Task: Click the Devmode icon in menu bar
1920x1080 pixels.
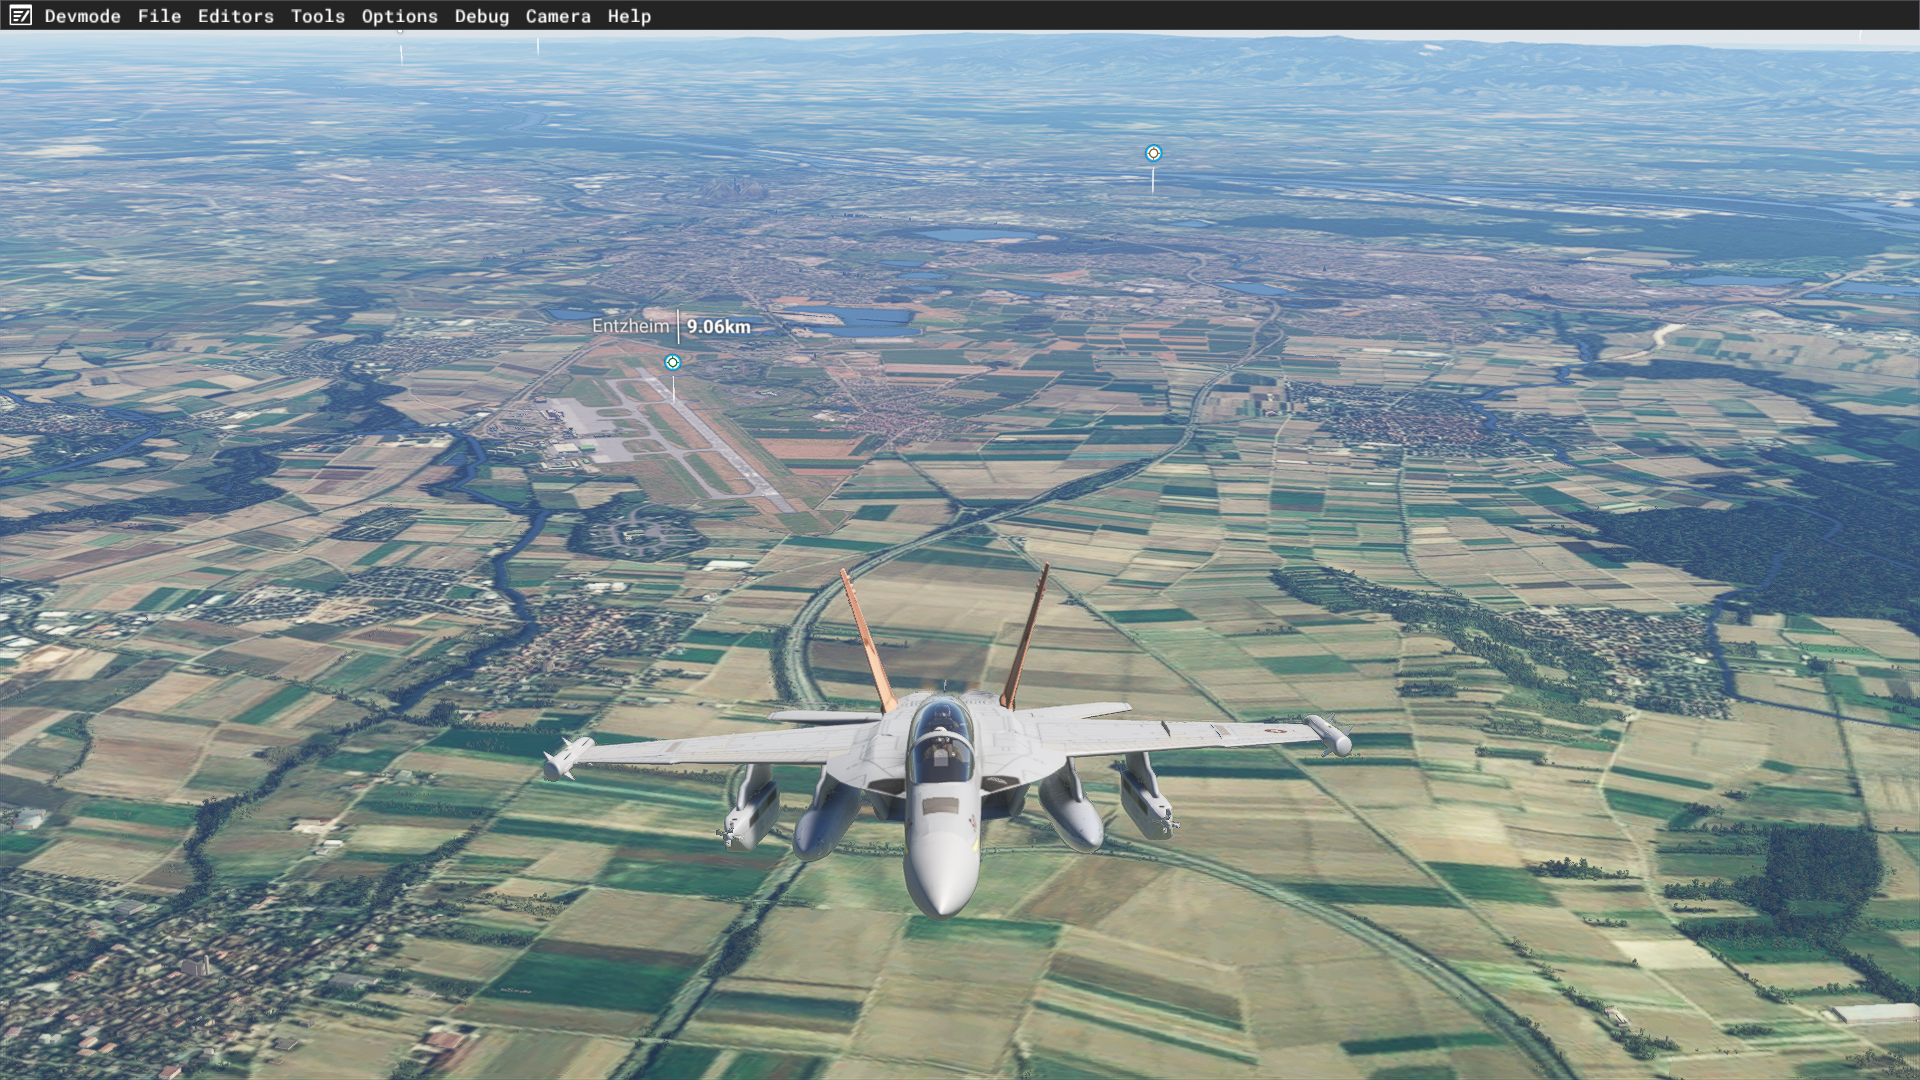Action: click(20, 15)
